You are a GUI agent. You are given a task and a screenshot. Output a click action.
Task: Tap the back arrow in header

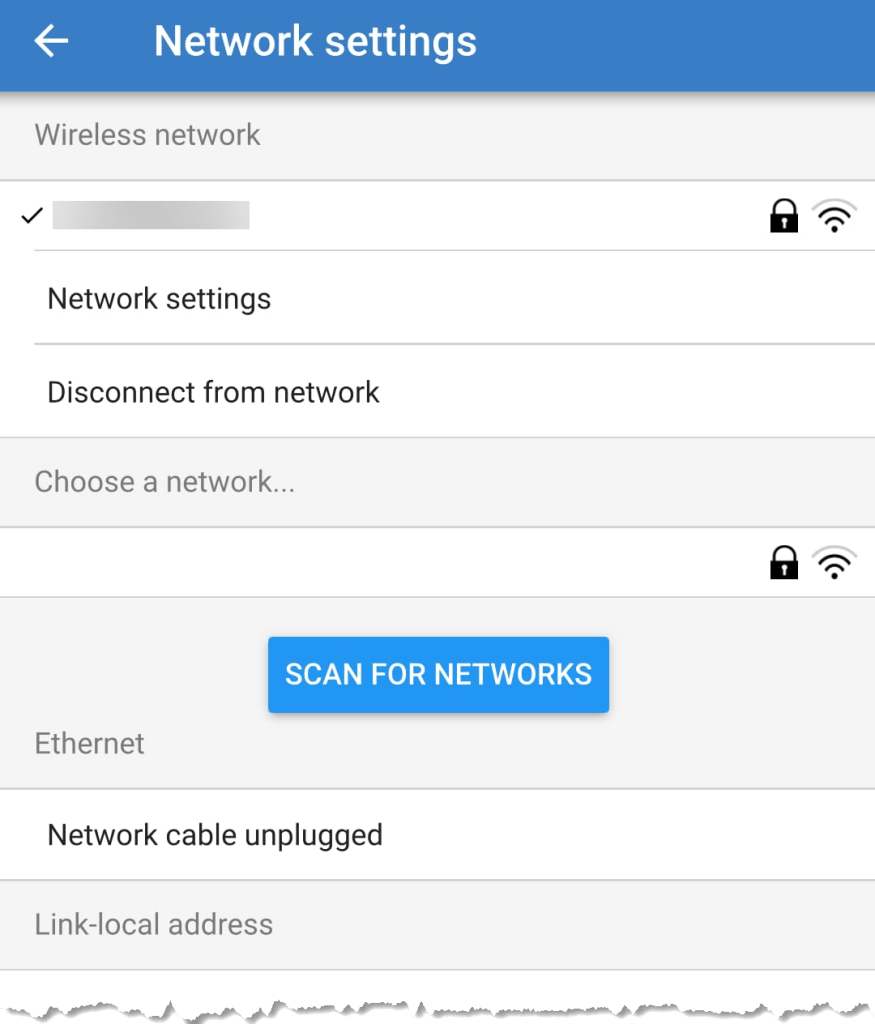[x=51, y=41]
